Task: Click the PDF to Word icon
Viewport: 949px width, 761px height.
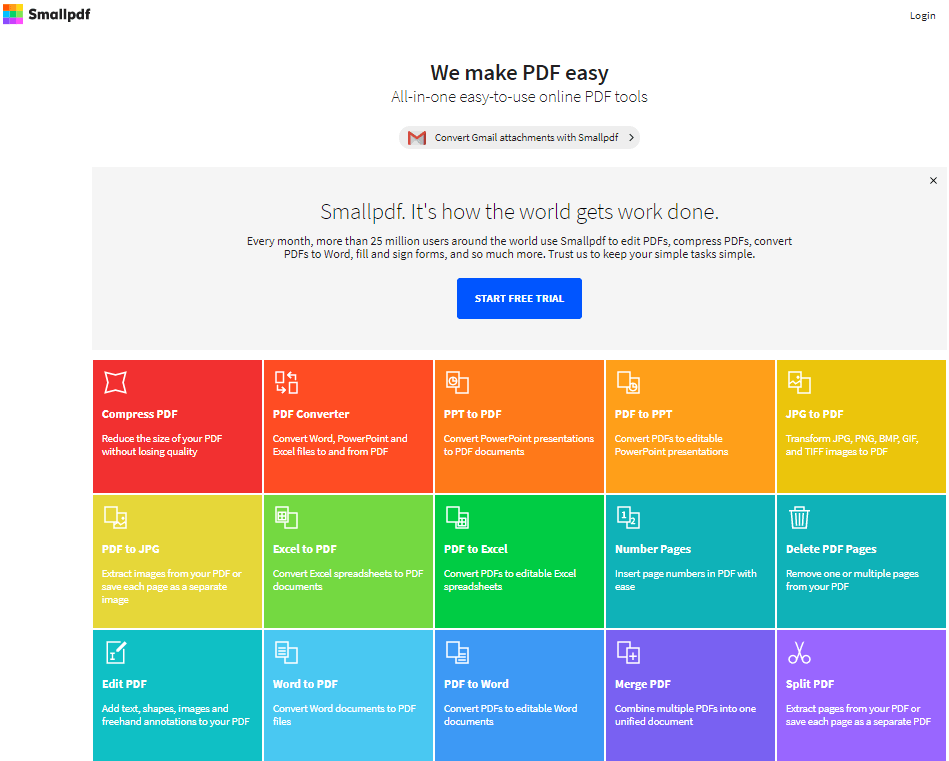Action: pyautogui.click(x=457, y=653)
